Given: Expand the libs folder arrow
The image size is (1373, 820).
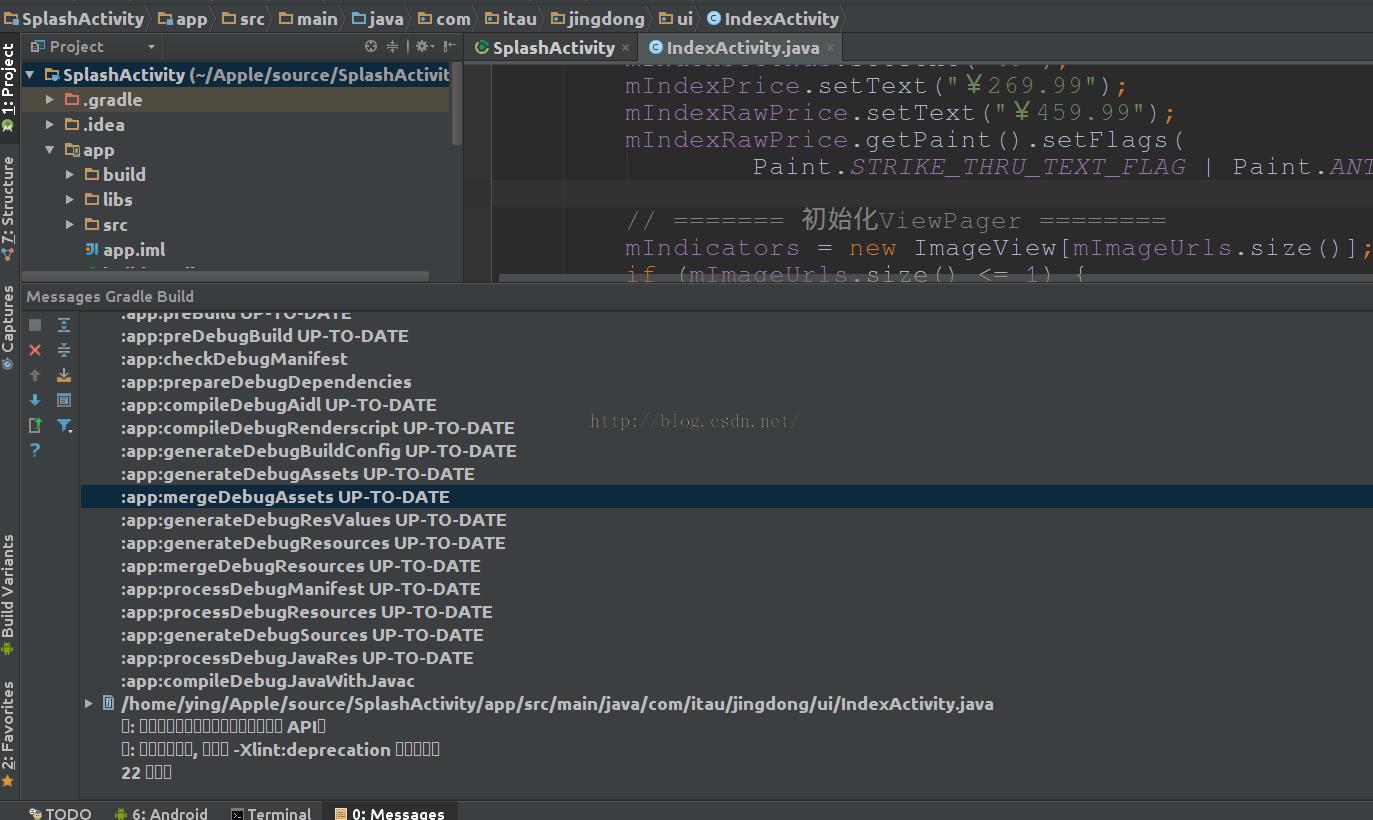Looking at the screenshot, I should pos(70,199).
